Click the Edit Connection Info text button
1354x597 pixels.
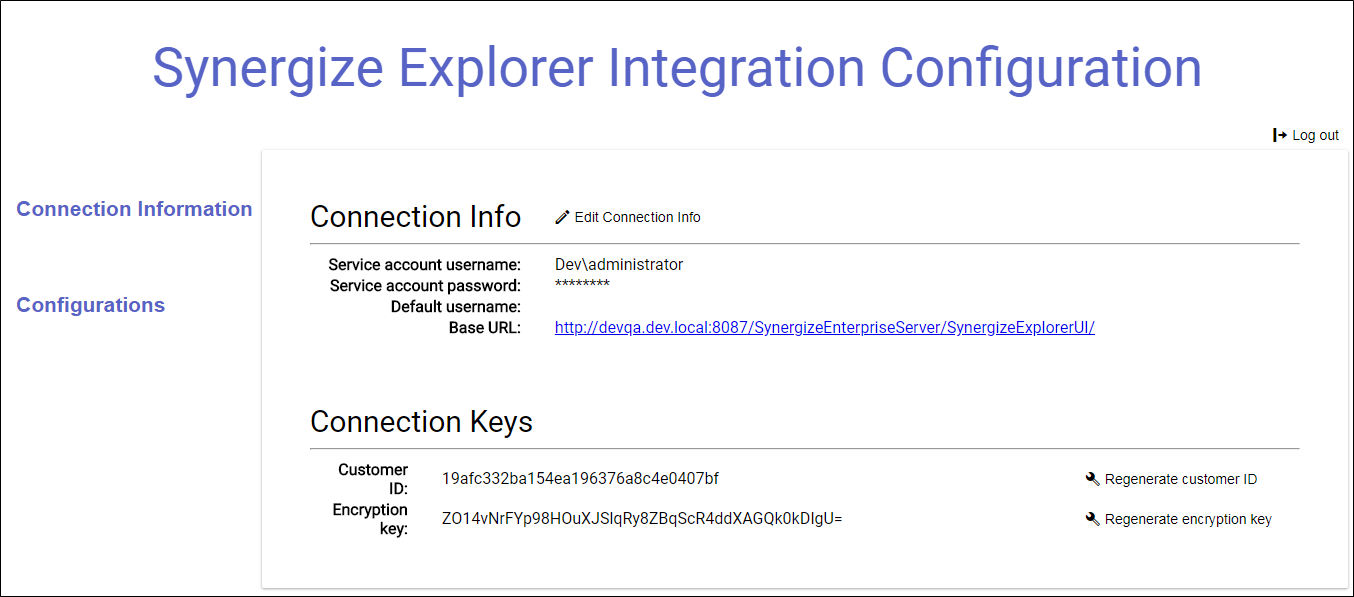pyautogui.click(x=638, y=217)
